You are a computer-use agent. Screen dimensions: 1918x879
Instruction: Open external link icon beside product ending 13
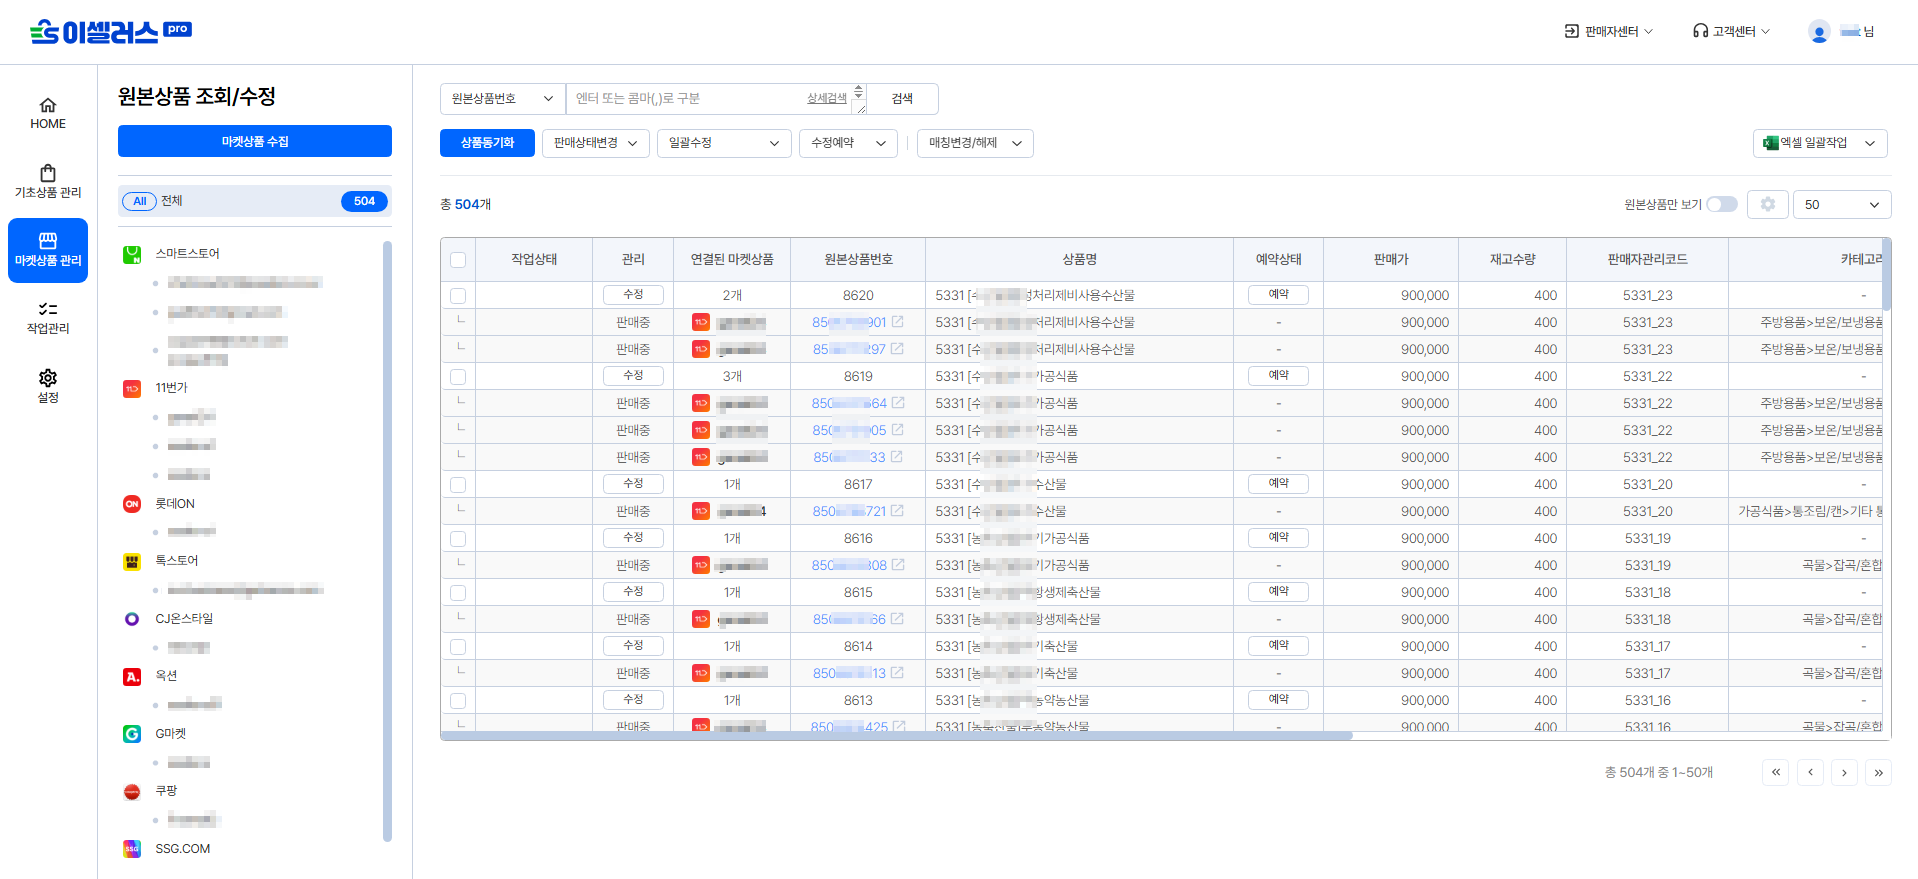click(x=897, y=673)
